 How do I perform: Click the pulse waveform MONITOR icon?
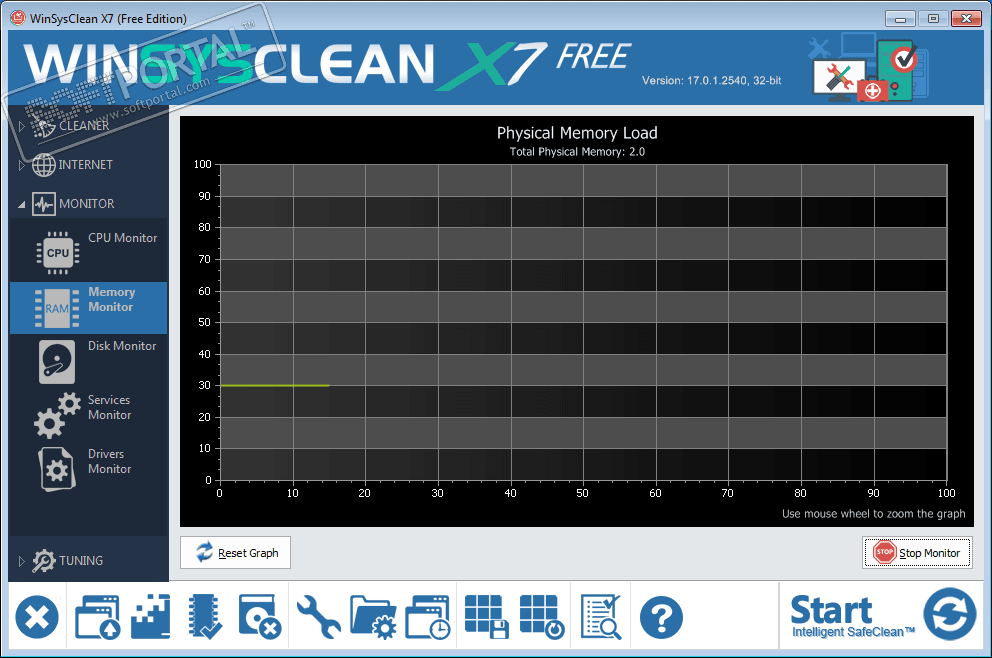click(x=44, y=204)
